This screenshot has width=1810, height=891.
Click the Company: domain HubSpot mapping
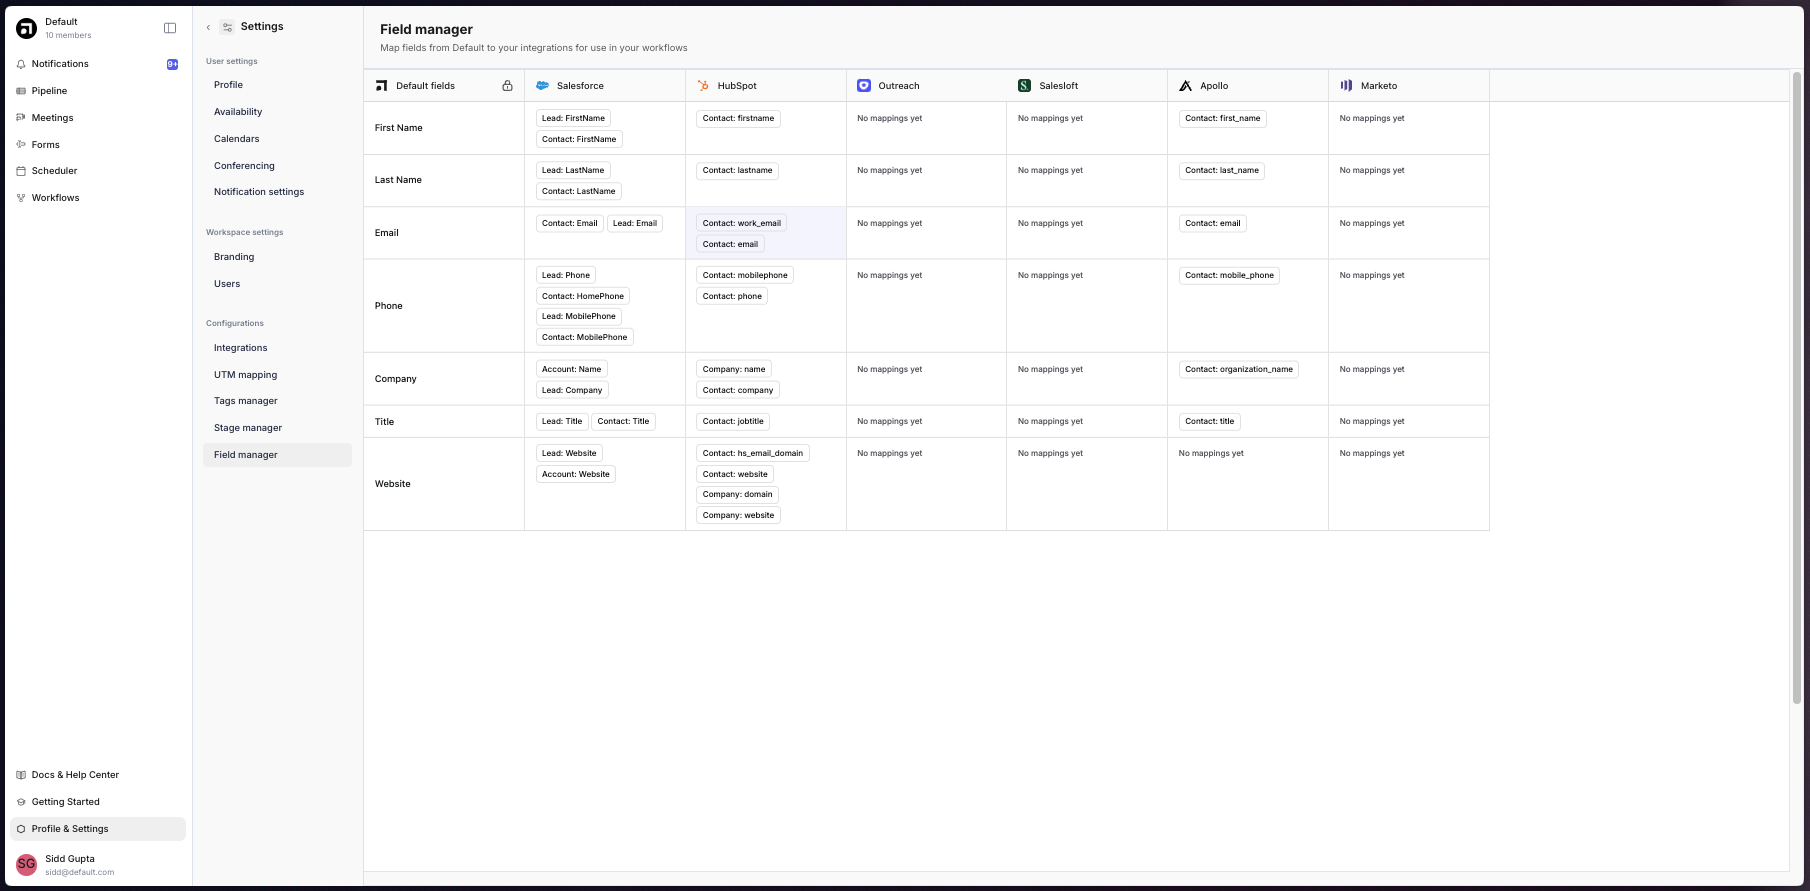click(737, 494)
